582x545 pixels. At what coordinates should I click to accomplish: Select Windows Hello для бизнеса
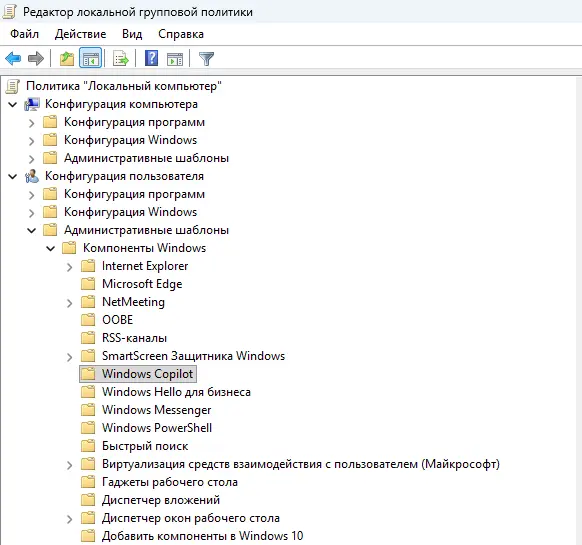click(176, 392)
